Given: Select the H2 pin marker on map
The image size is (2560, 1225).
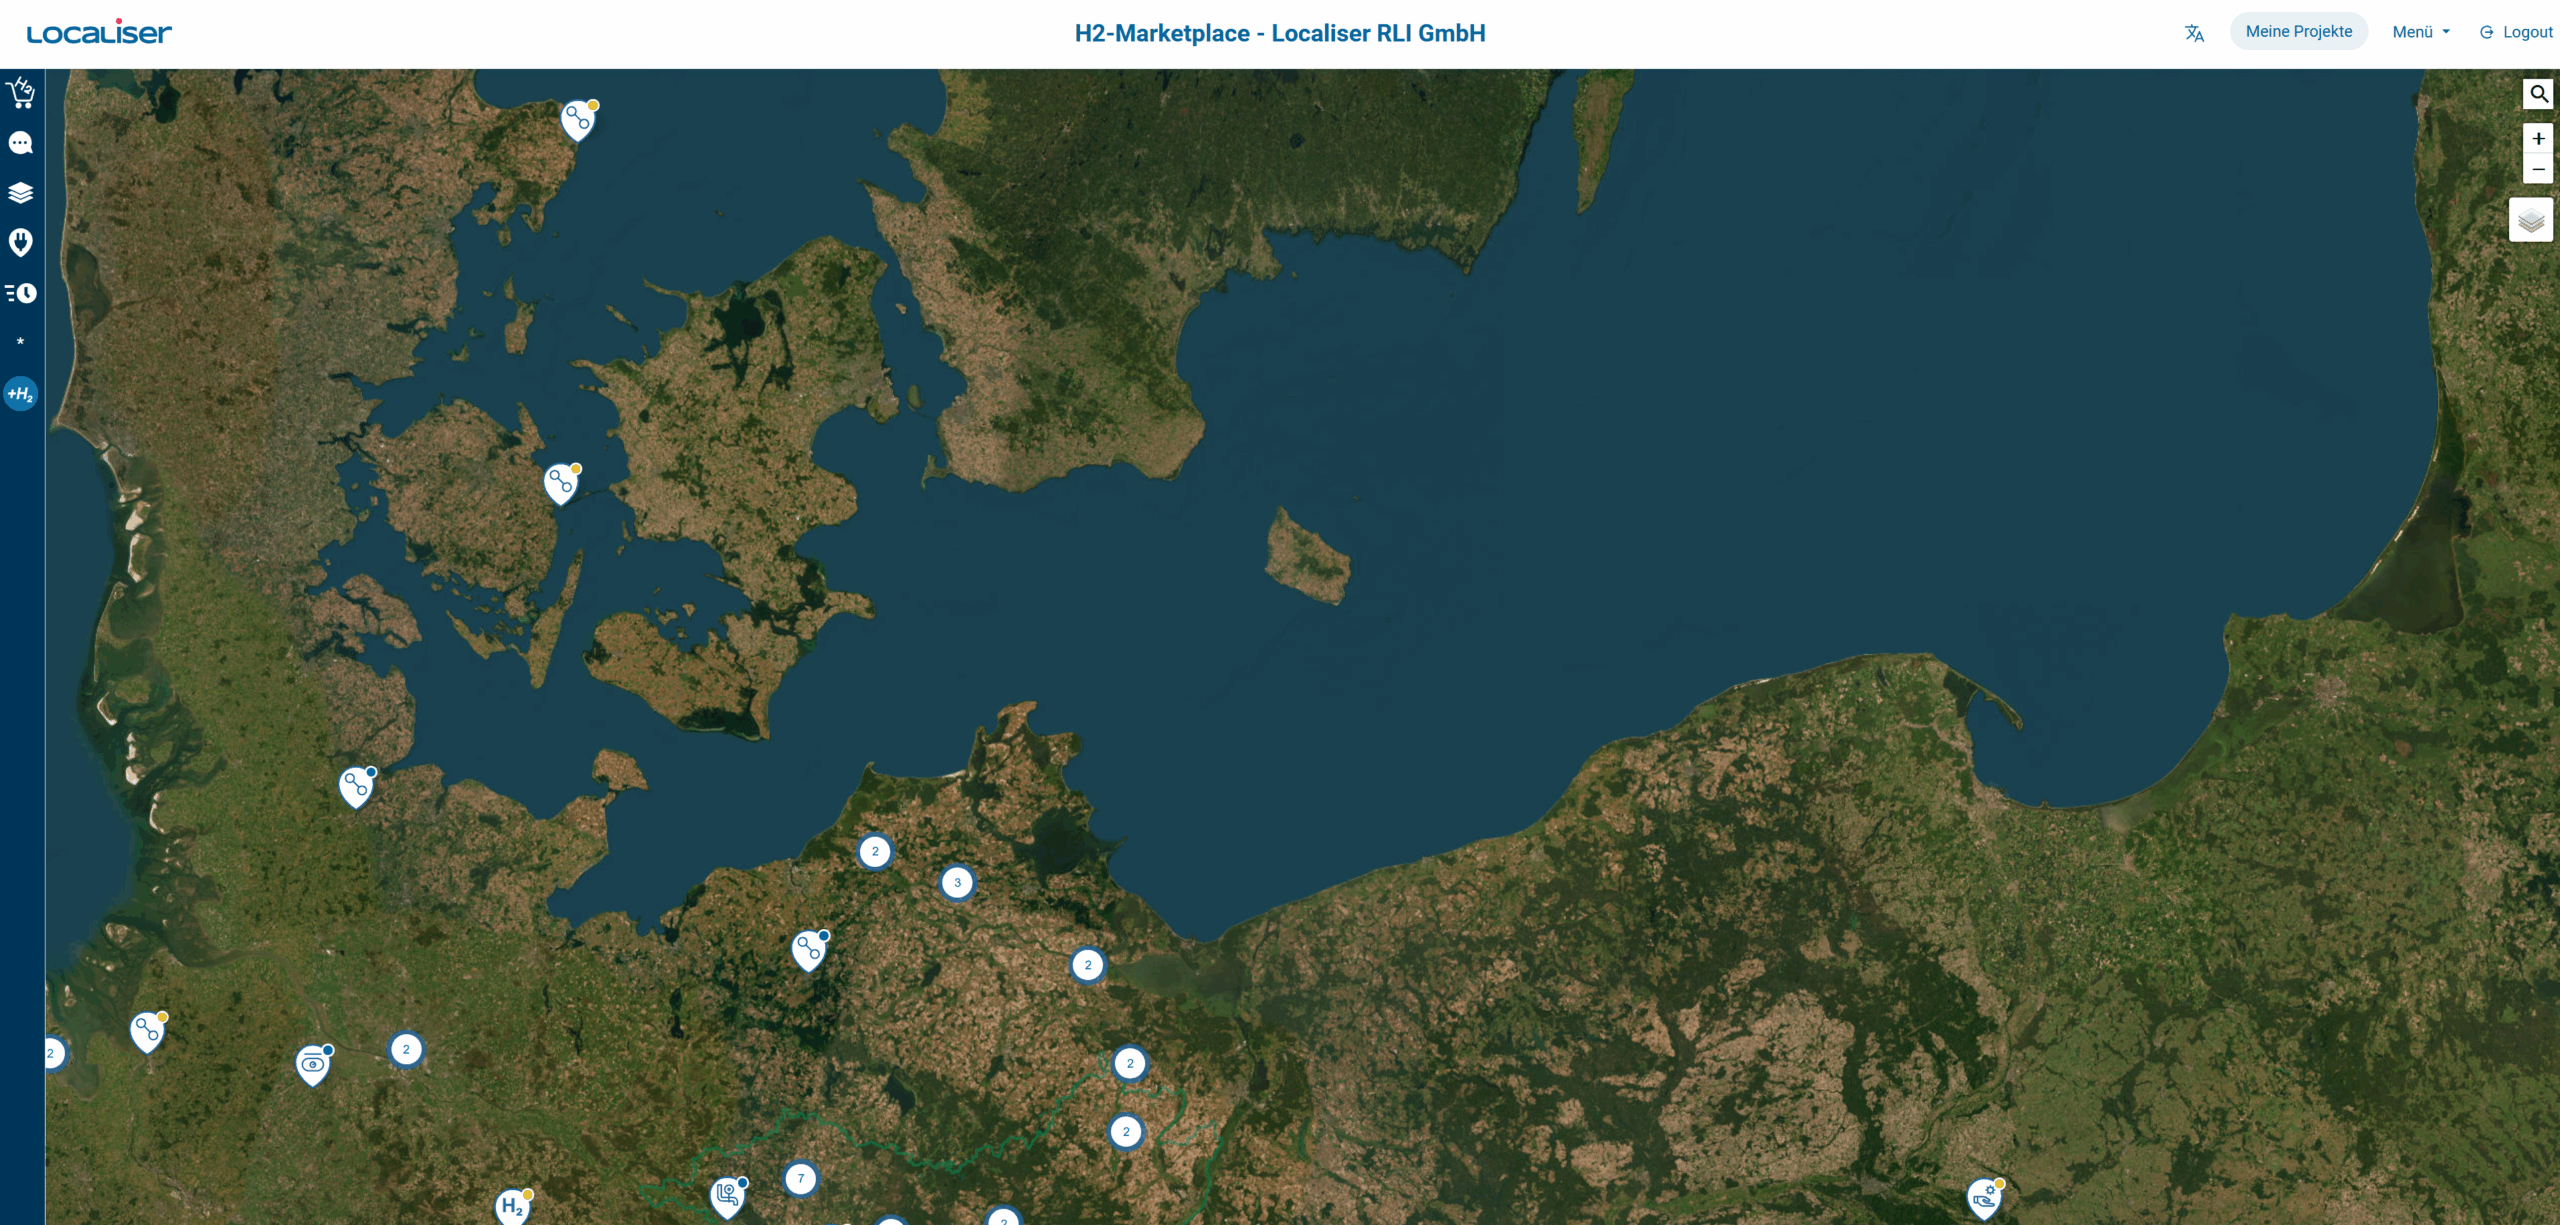Looking at the screenshot, I should click(512, 1206).
